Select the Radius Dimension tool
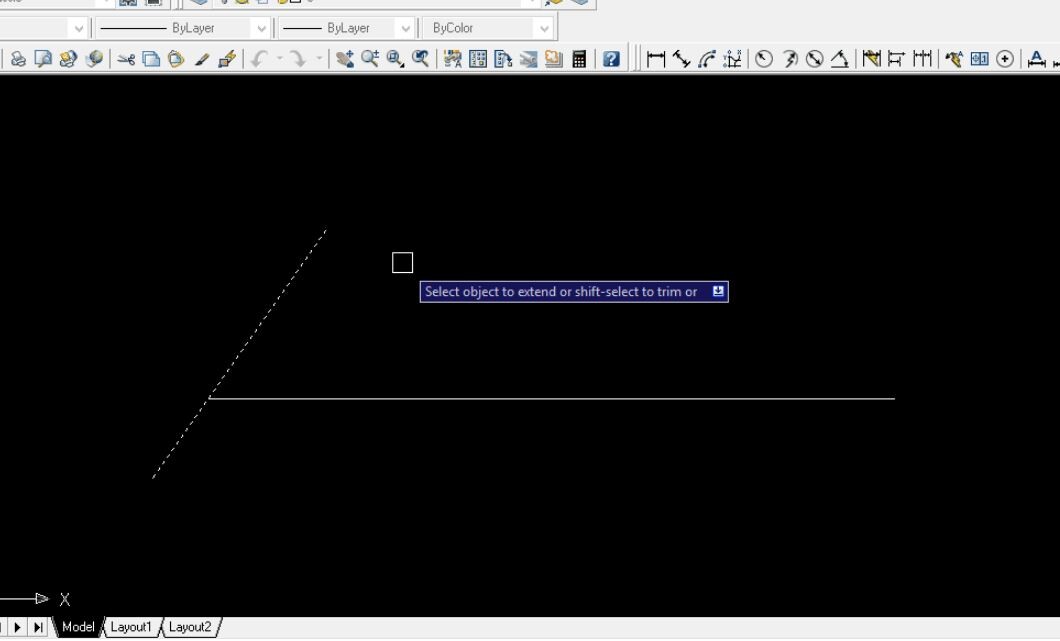Screen dimensions: 1060x641 [x=763, y=58]
